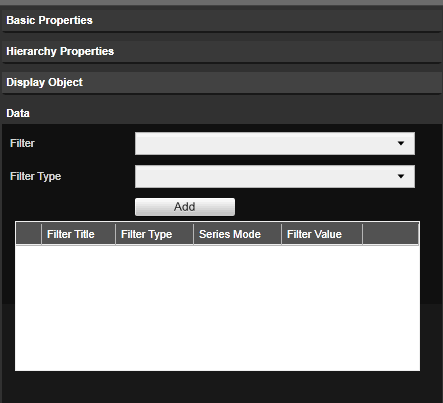
Task: Sort by the Filter Title column header
Action: tap(78, 234)
